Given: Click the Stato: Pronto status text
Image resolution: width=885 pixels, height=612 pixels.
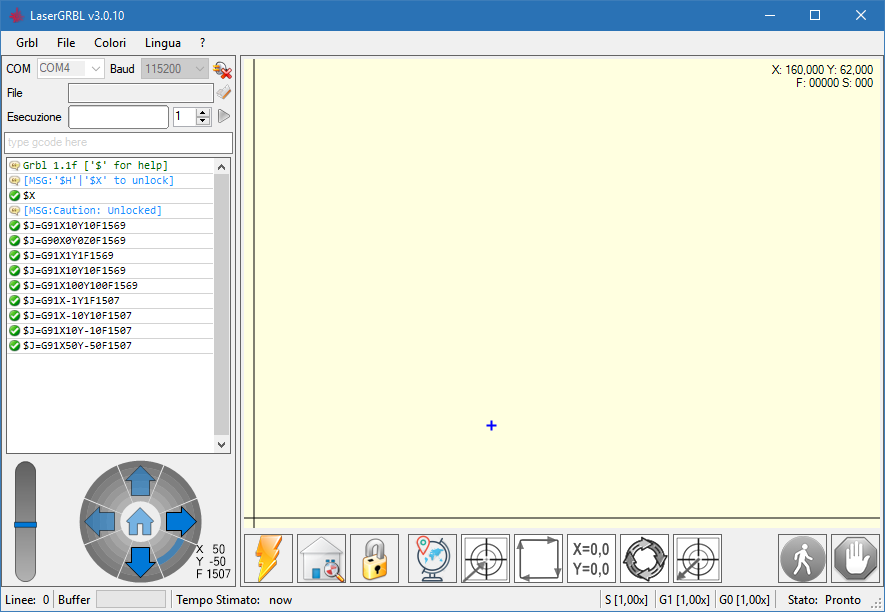Looking at the screenshot, I should 824,600.
